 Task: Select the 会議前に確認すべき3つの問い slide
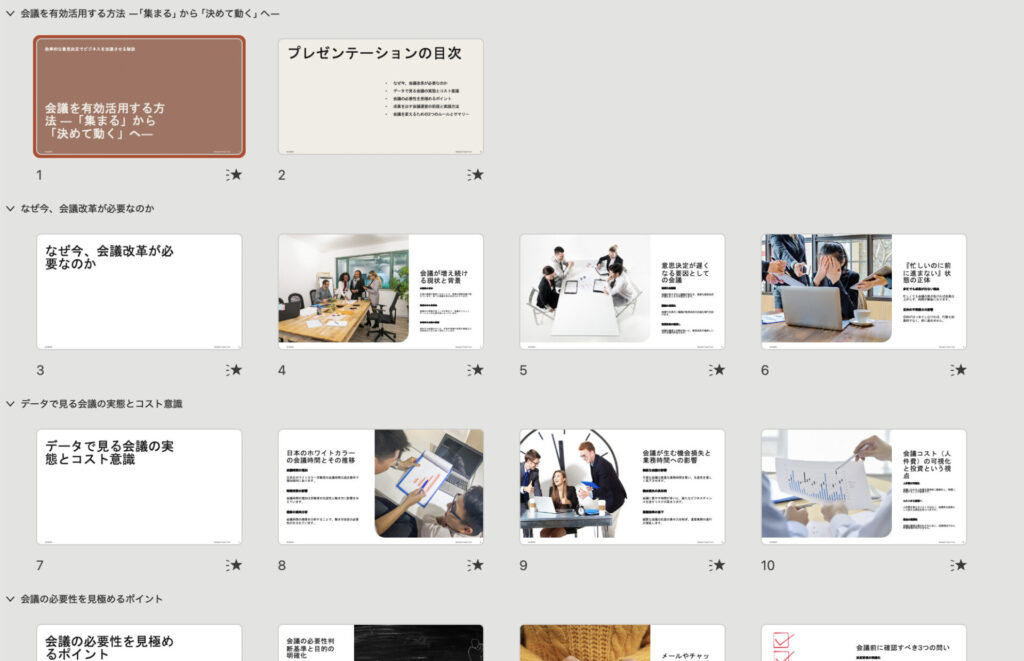pos(864,643)
